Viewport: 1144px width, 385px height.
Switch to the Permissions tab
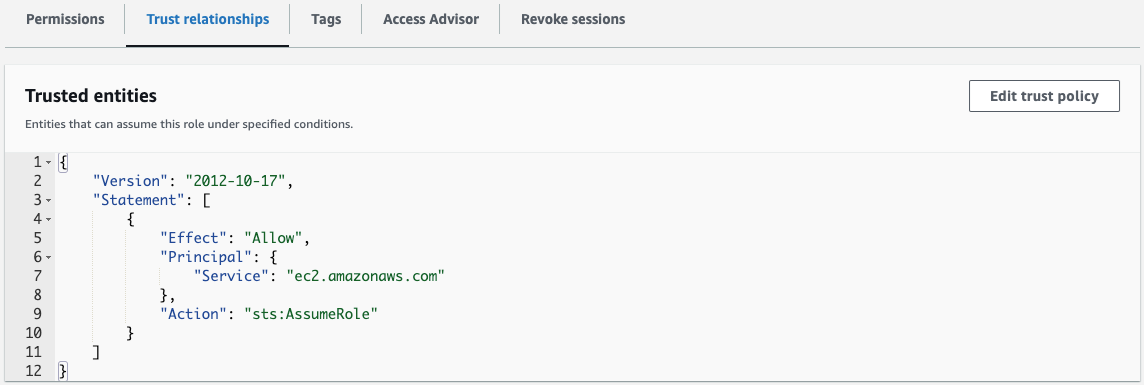coord(65,20)
